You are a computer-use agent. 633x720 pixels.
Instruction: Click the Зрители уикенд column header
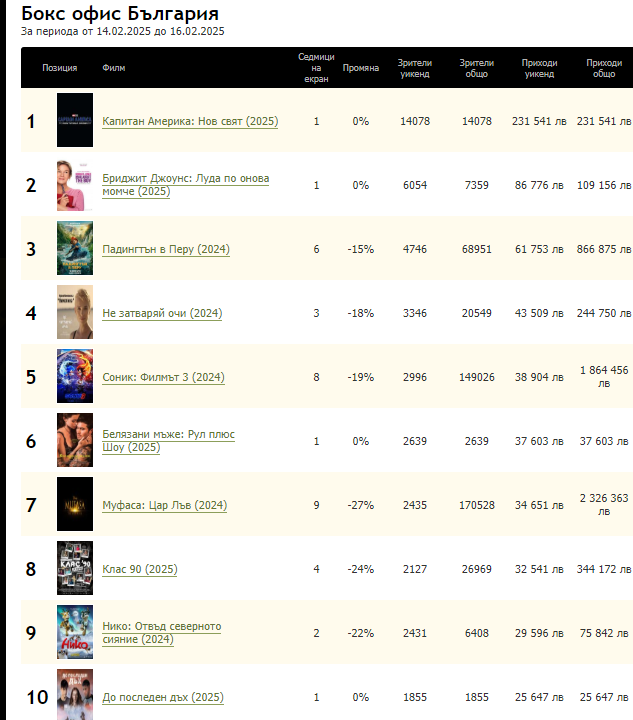(x=414, y=68)
